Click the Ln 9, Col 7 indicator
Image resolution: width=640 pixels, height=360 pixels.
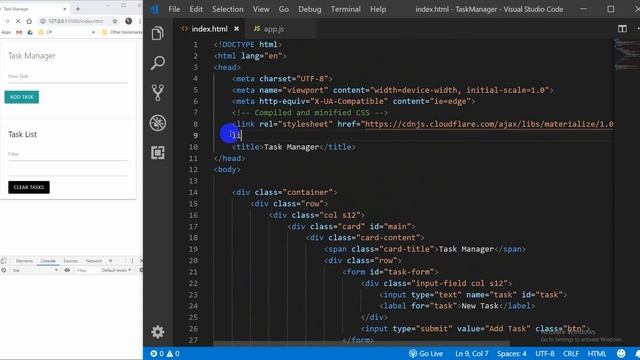point(471,353)
